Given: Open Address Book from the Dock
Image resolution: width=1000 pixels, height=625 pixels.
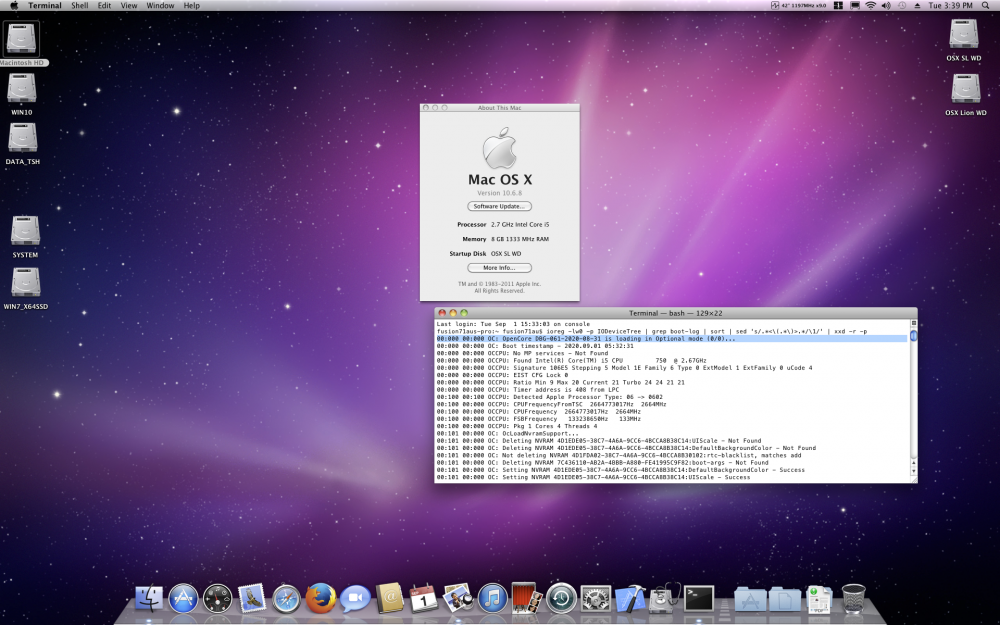Looking at the screenshot, I should [x=390, y=599].
